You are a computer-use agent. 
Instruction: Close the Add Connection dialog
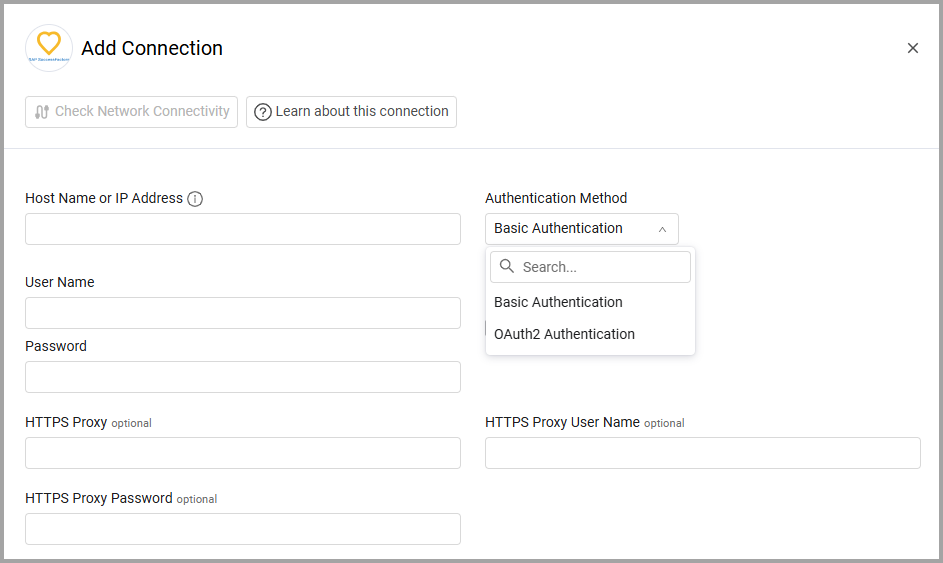click(x=912, y=48)
